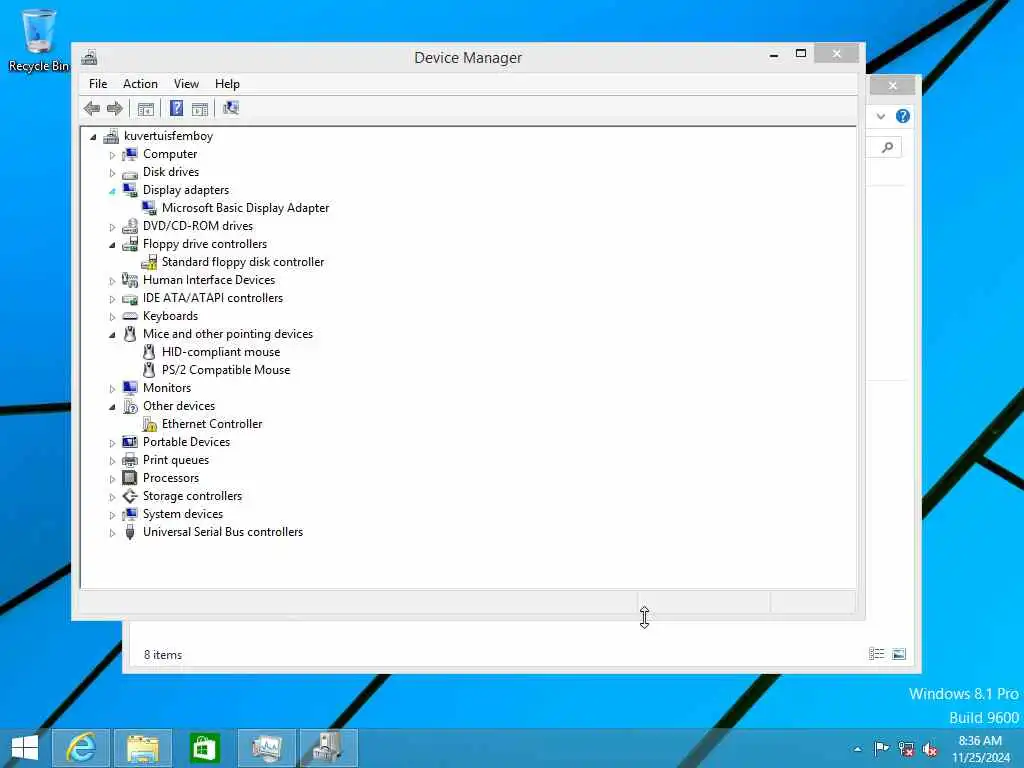Select the DVD/CD-ROM drives label
This screenshot has width=1024, height=768.
point(198,226)
